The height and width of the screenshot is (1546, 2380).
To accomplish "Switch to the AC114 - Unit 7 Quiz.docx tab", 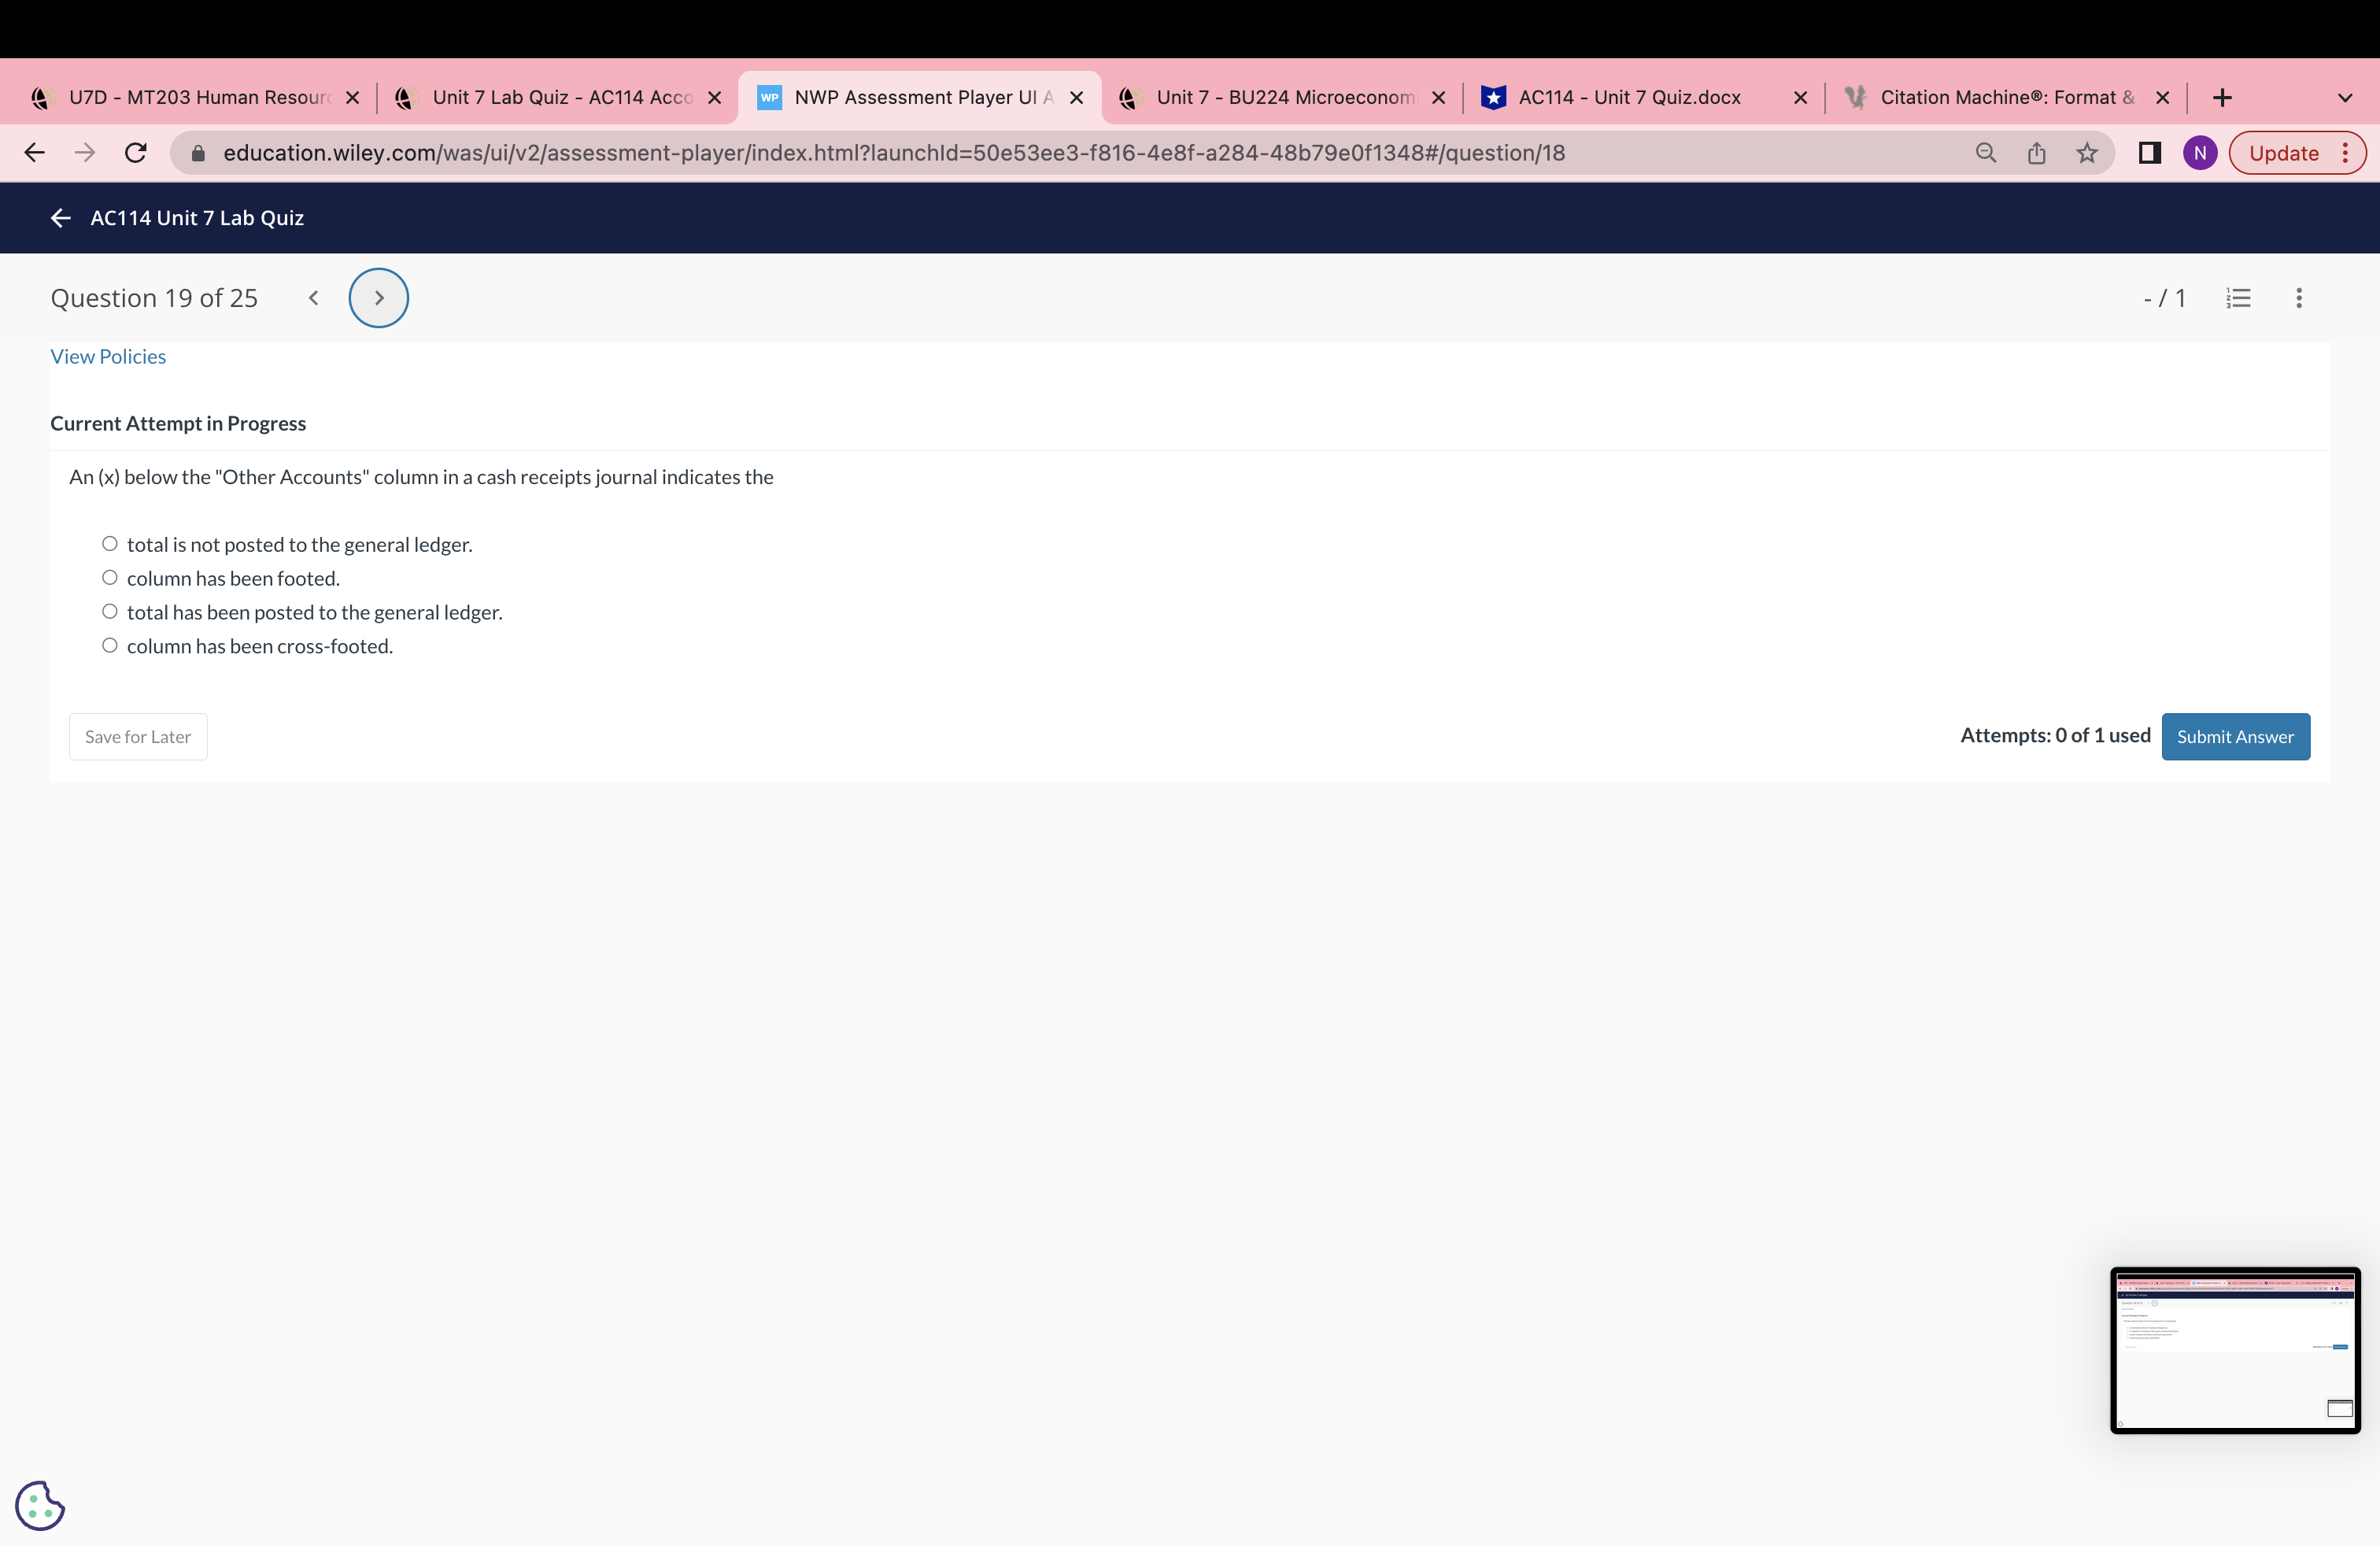I will click(1629, 98).
